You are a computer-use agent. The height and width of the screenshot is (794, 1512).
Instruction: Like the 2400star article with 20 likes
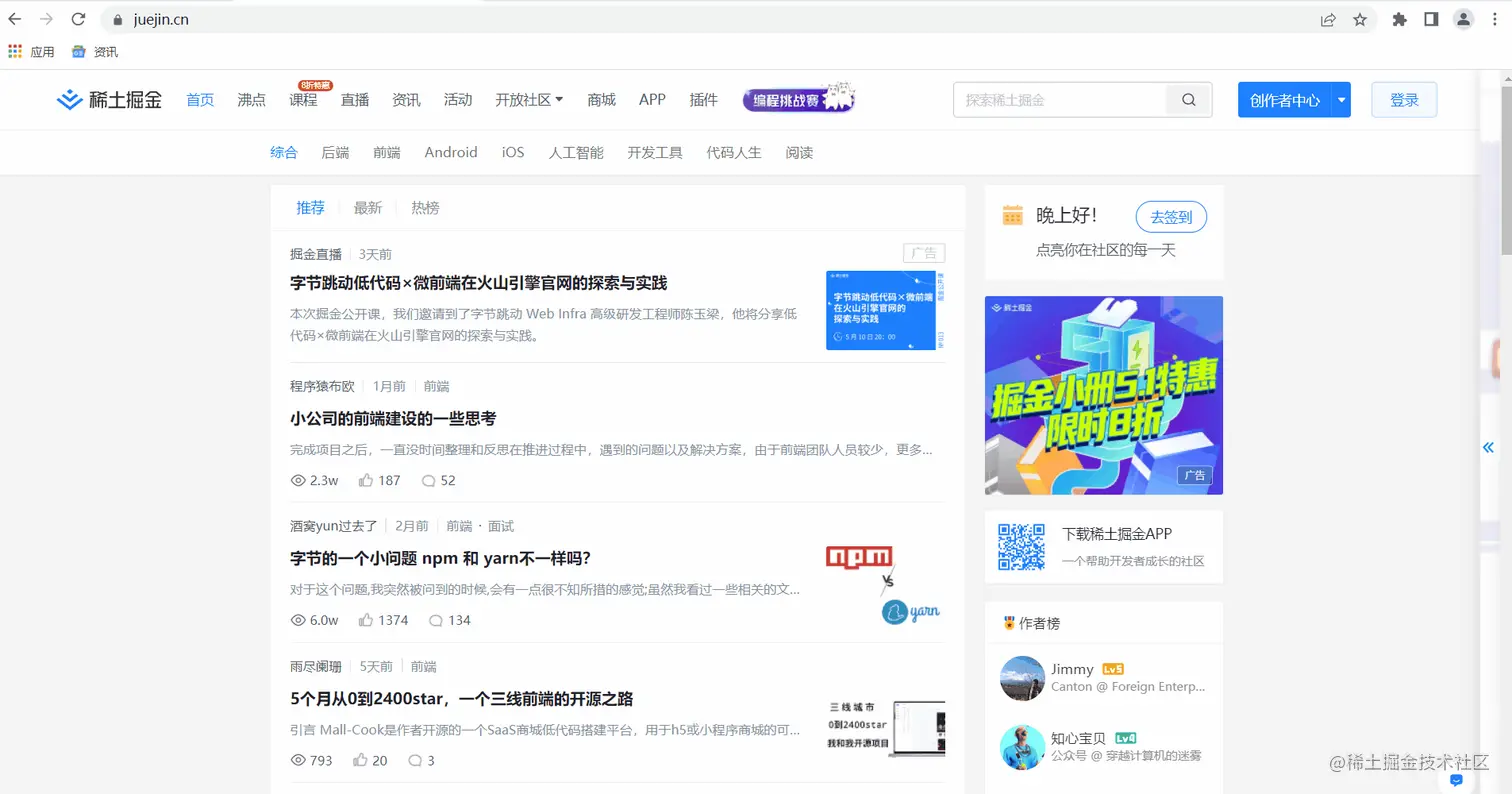(360, 760)
